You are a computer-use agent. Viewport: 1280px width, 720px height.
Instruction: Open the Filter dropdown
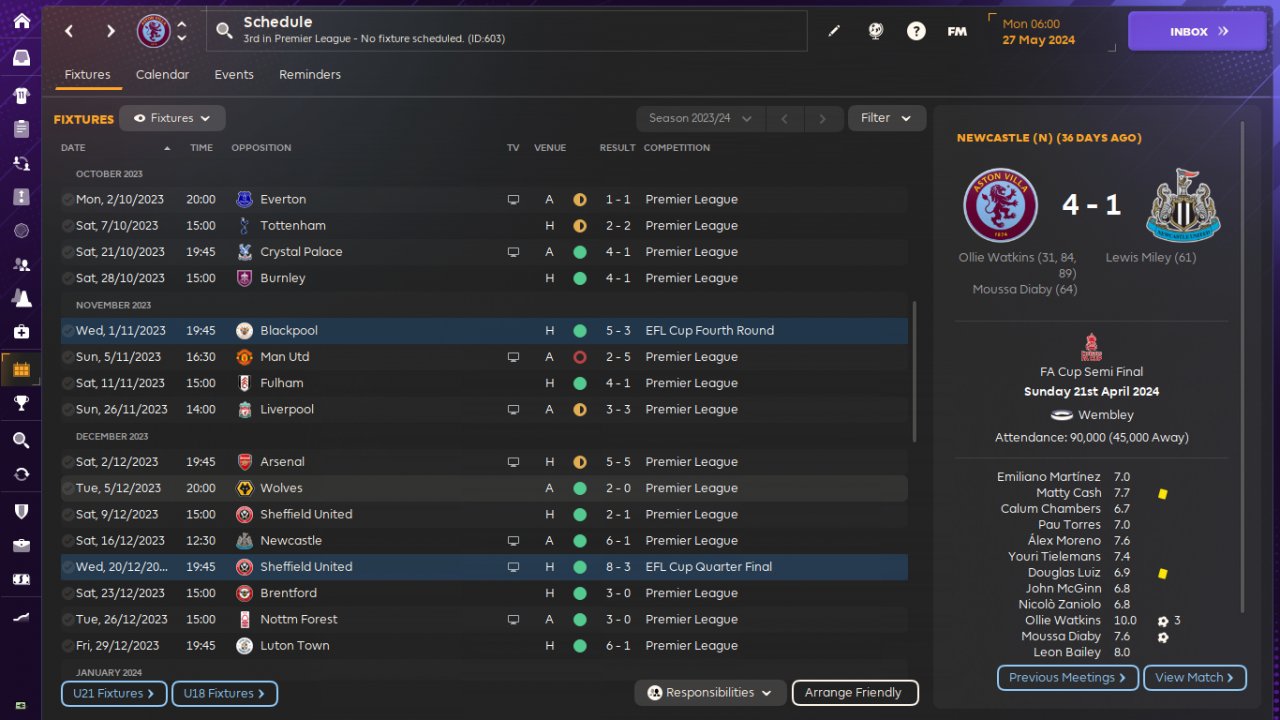(886, 118)
